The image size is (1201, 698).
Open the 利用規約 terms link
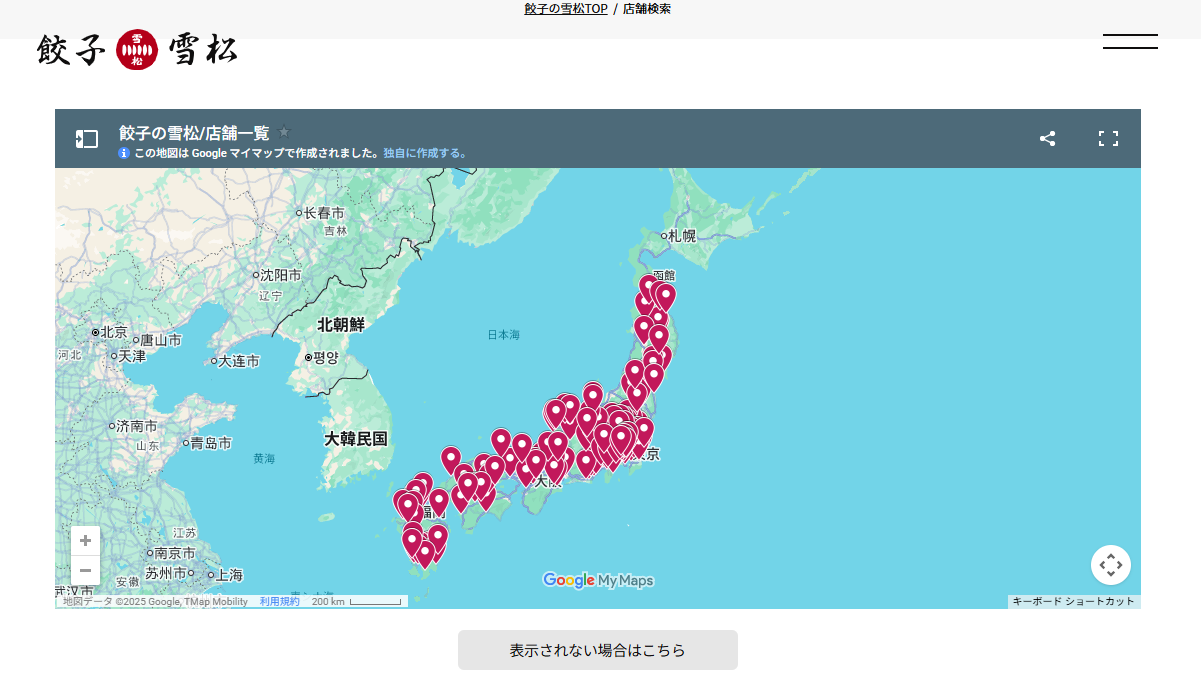[279, 602]
